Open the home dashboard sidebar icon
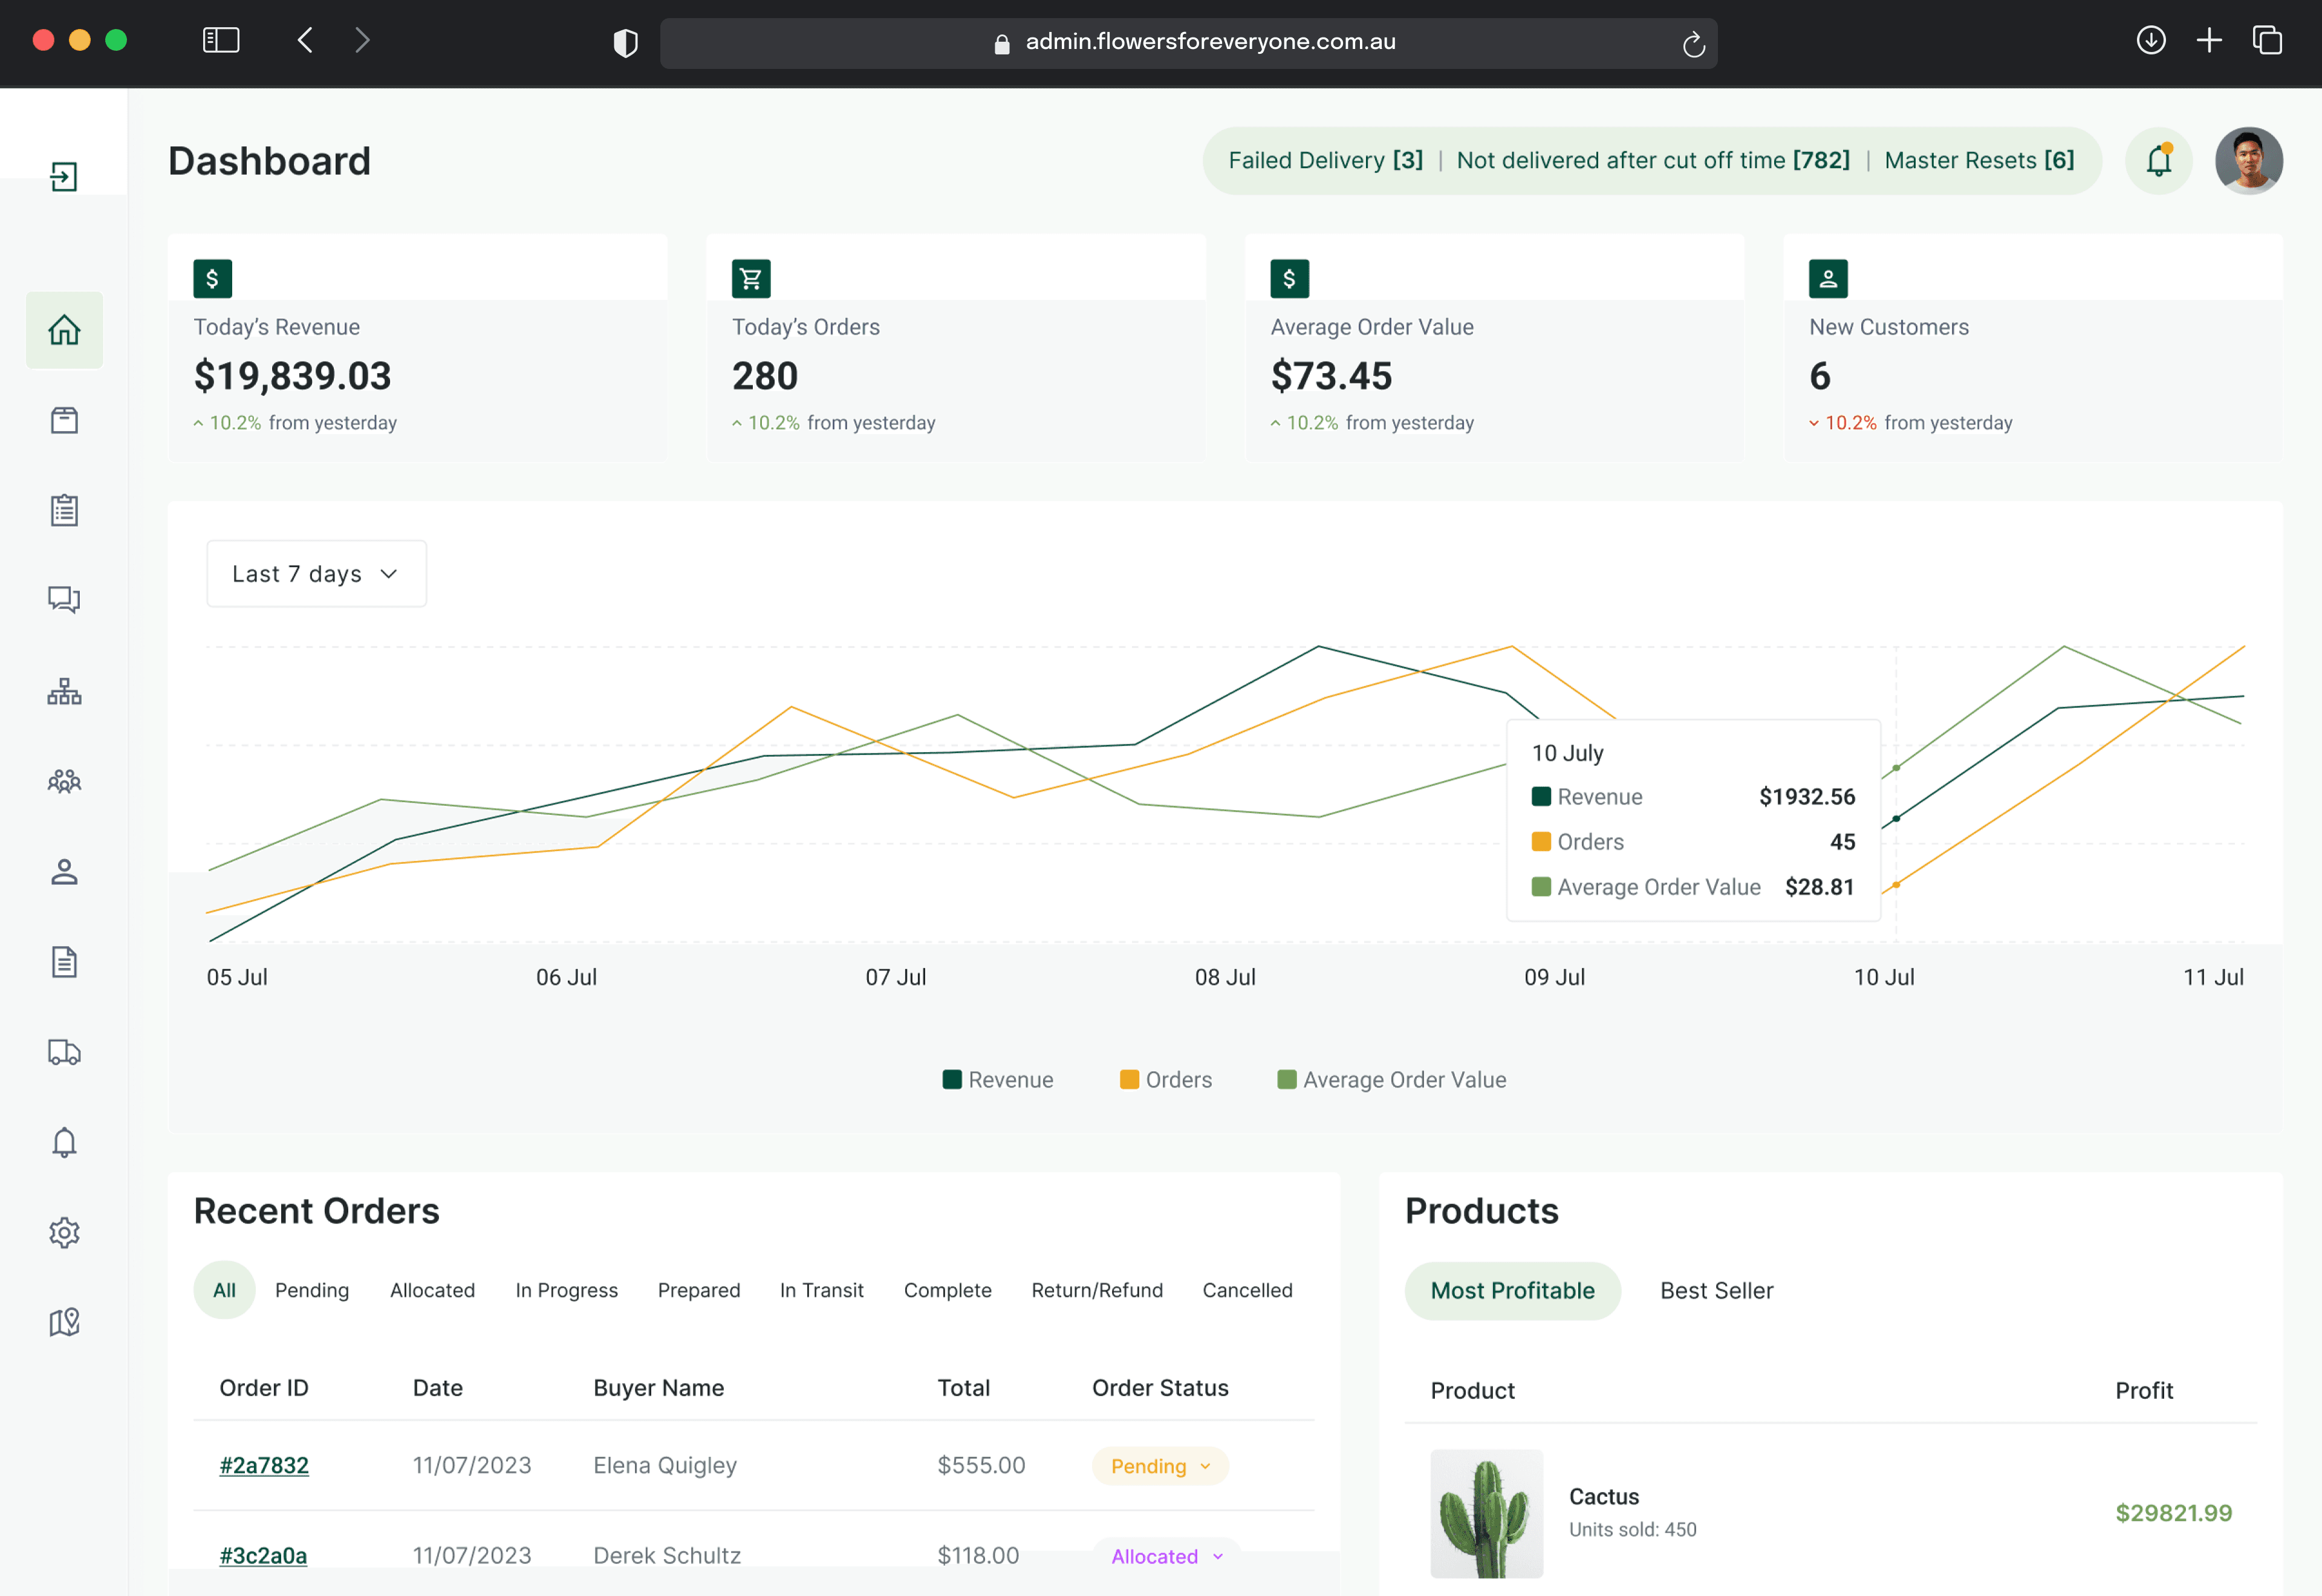 coord(64,330)
